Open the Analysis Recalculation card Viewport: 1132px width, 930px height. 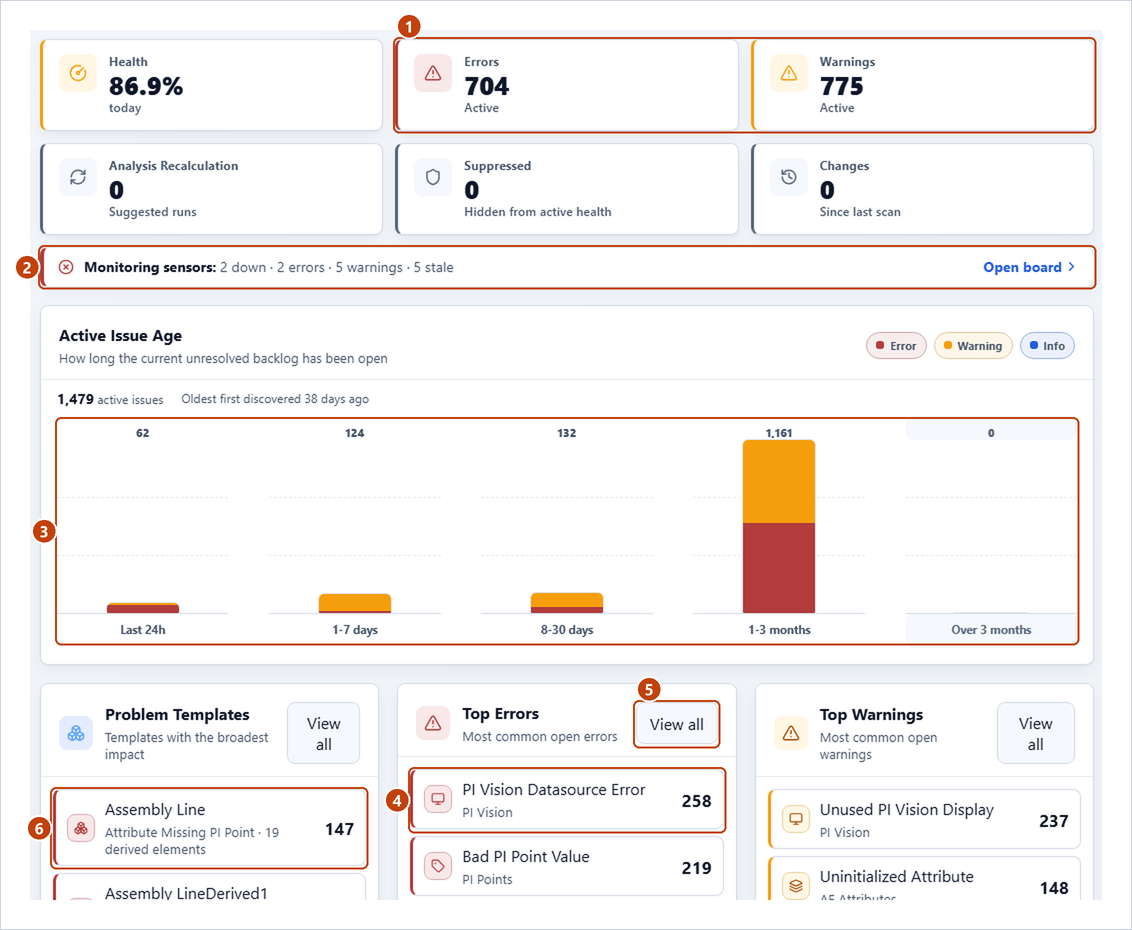[212, 189]
